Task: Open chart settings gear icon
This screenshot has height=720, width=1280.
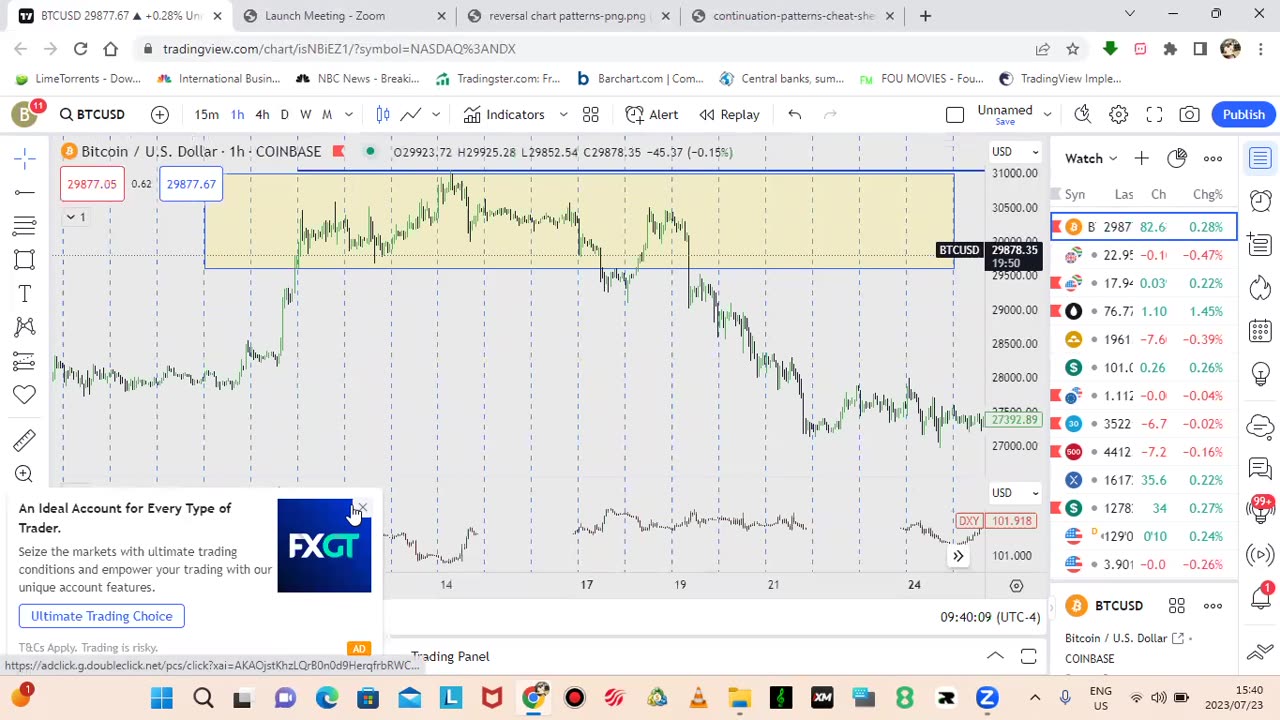Action: (1119, 115)
